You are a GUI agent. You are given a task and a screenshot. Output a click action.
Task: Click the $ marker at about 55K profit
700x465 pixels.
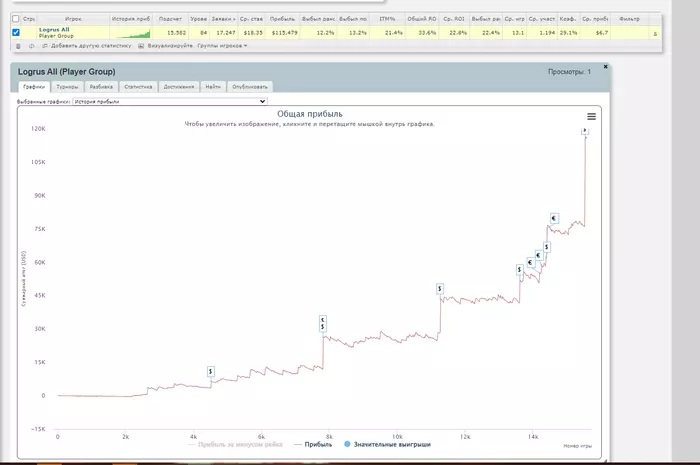coord(519,270)
